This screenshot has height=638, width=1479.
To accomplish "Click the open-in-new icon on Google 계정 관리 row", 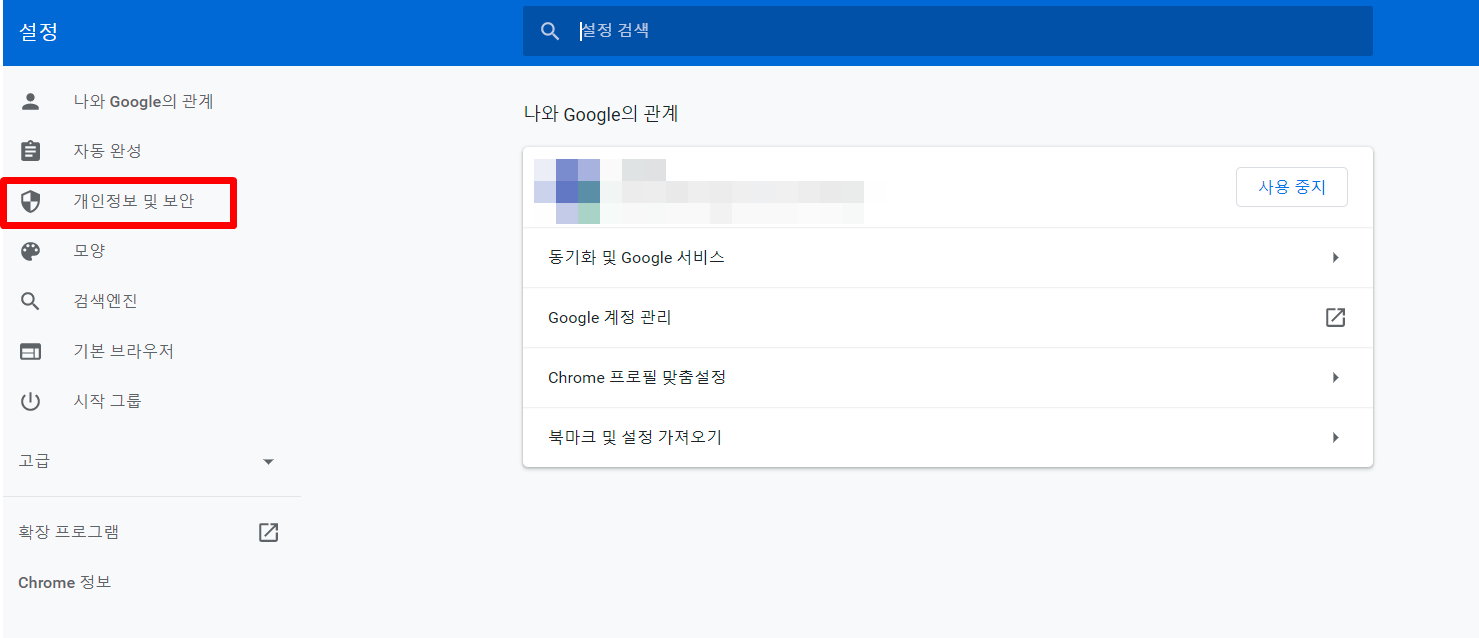I will 1335,317.
